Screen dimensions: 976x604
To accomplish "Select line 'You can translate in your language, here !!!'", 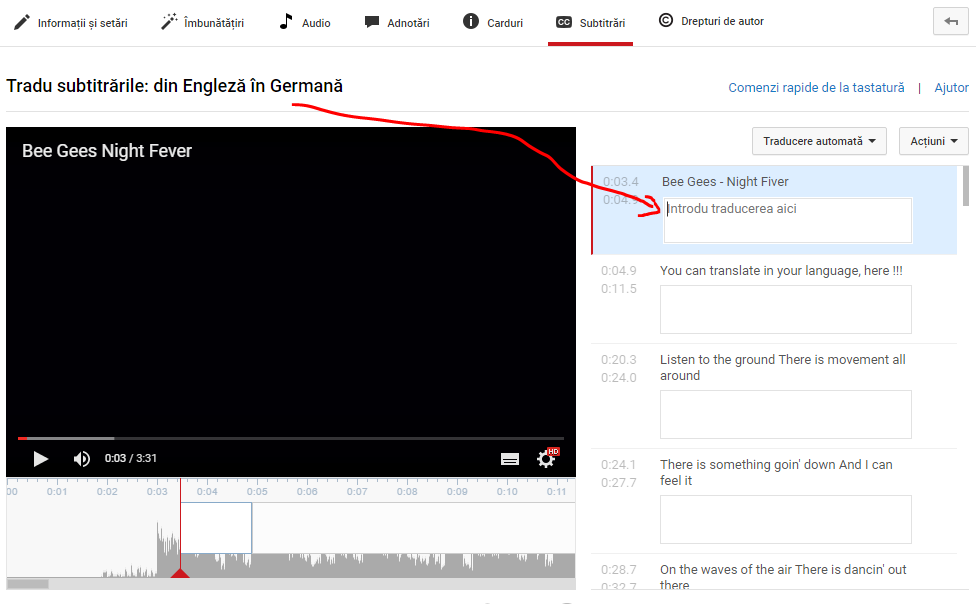I will tap(781, 271).
